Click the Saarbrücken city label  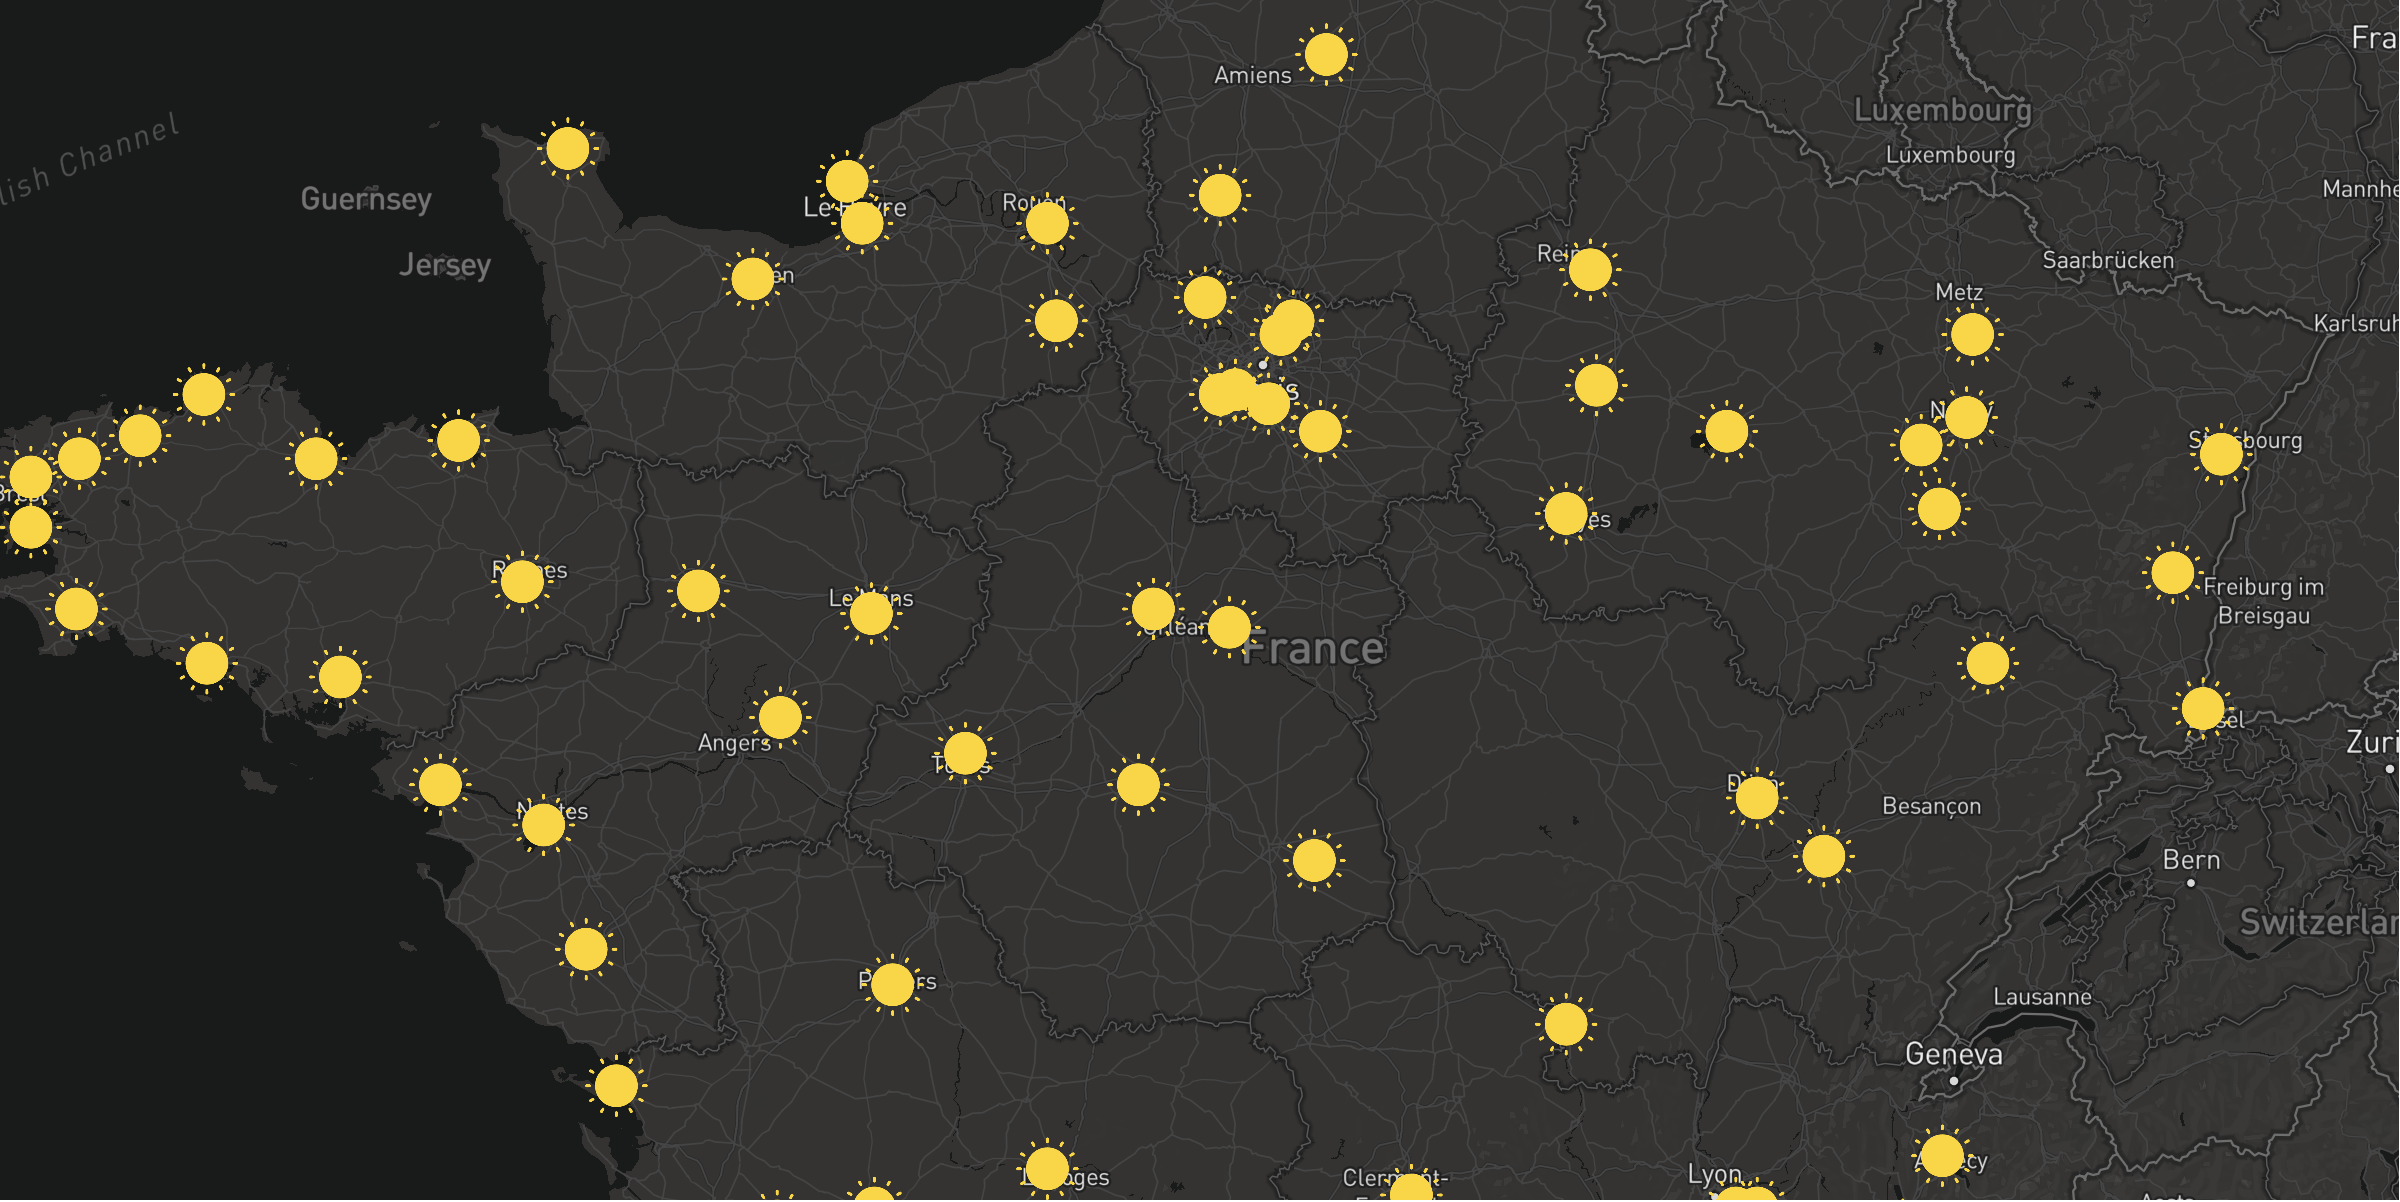point(2107,261)
